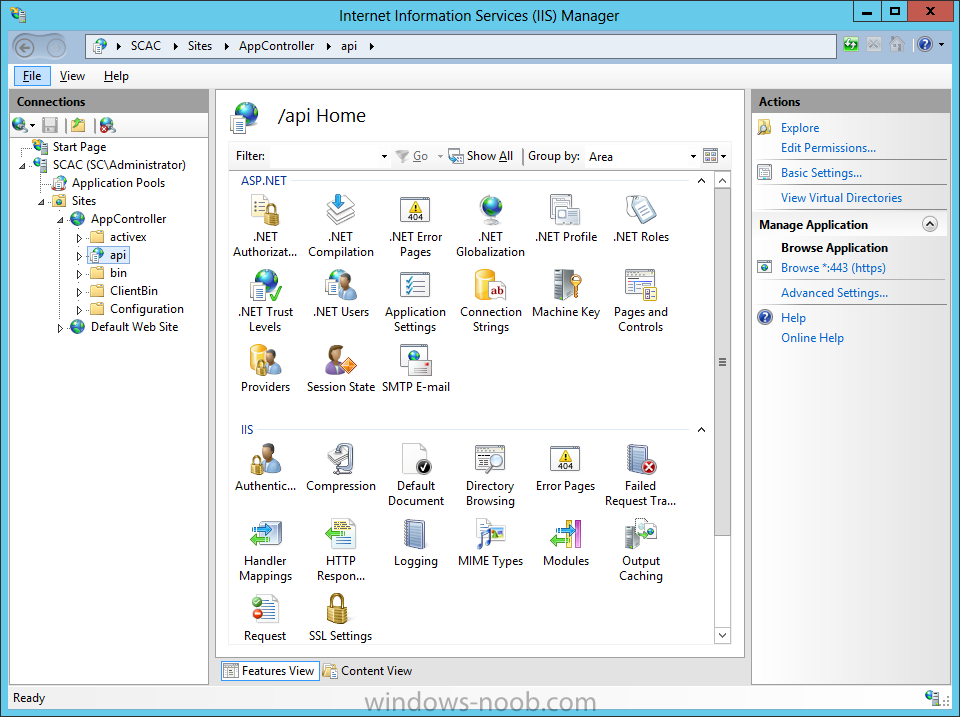
Task: Open the Directory Browsing feature
Action: pos(490,475)
